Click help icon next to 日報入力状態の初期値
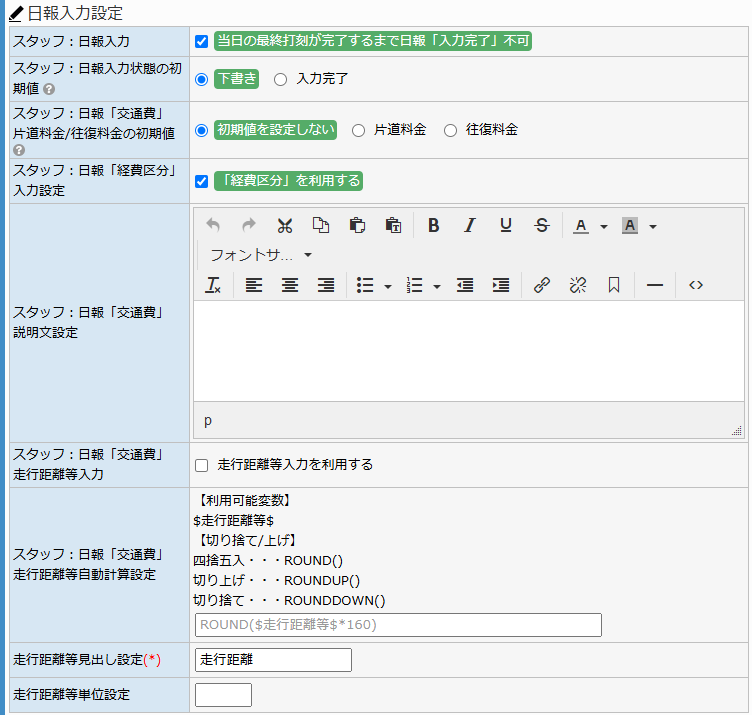 click(x=49, y=89)
